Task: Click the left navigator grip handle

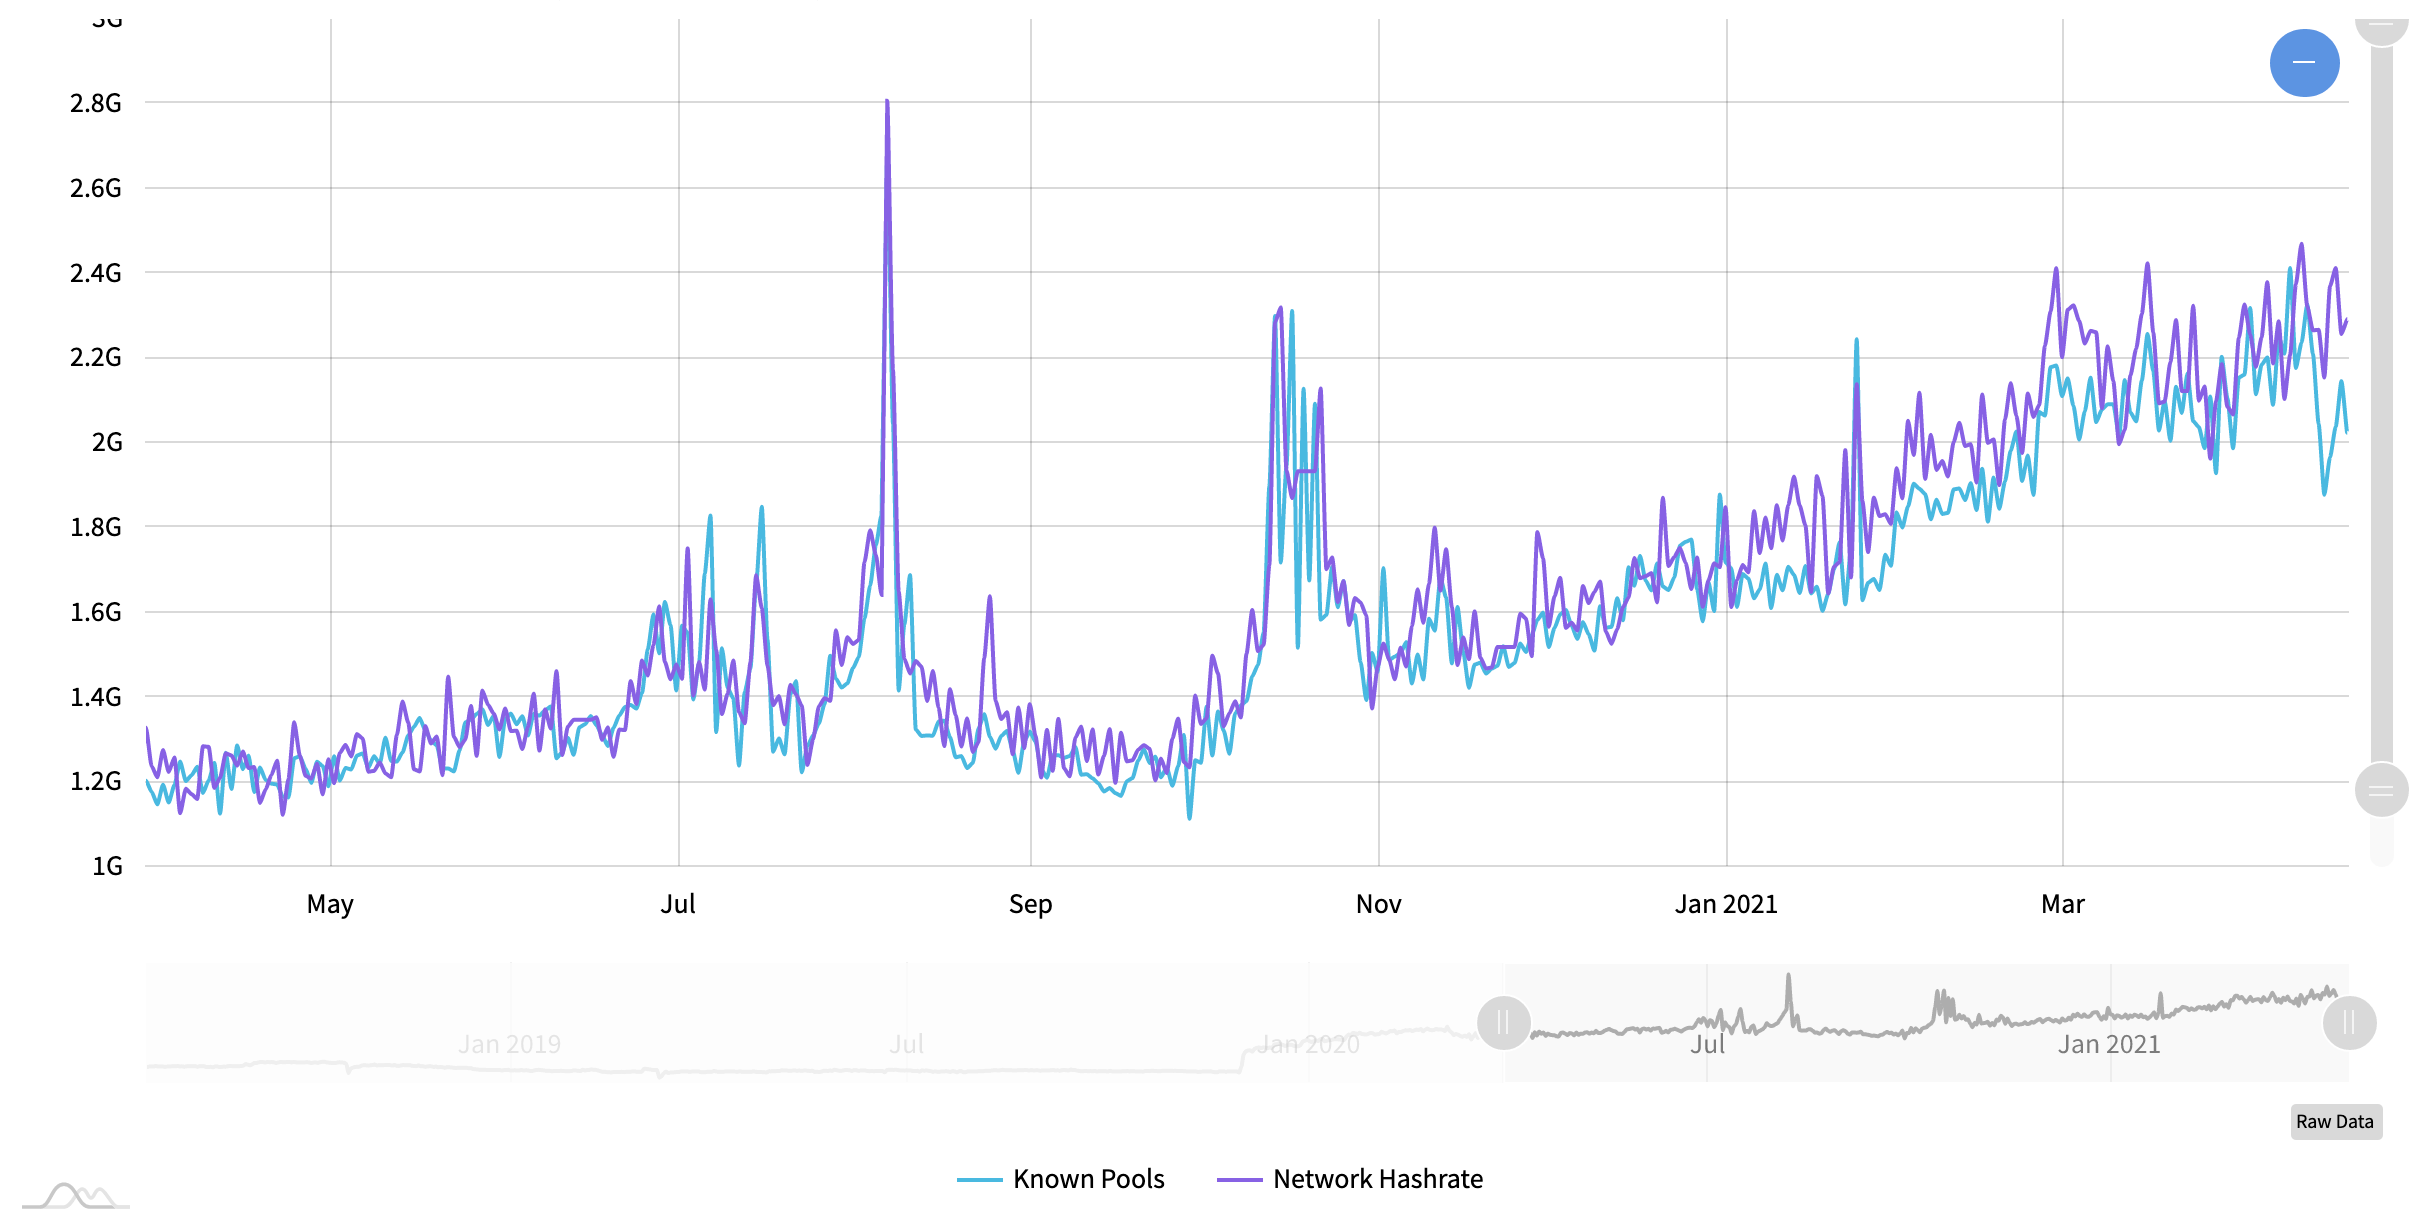Action: click(1503, 1022)
